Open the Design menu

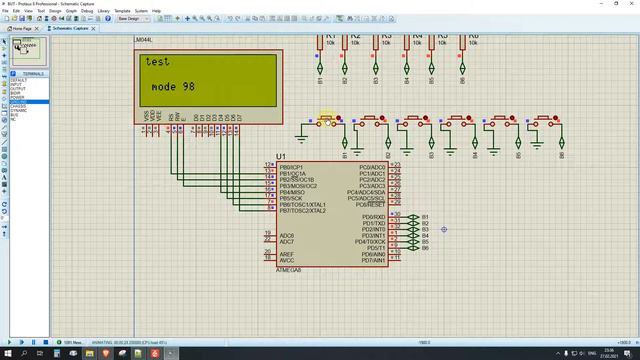coord(55,11)
